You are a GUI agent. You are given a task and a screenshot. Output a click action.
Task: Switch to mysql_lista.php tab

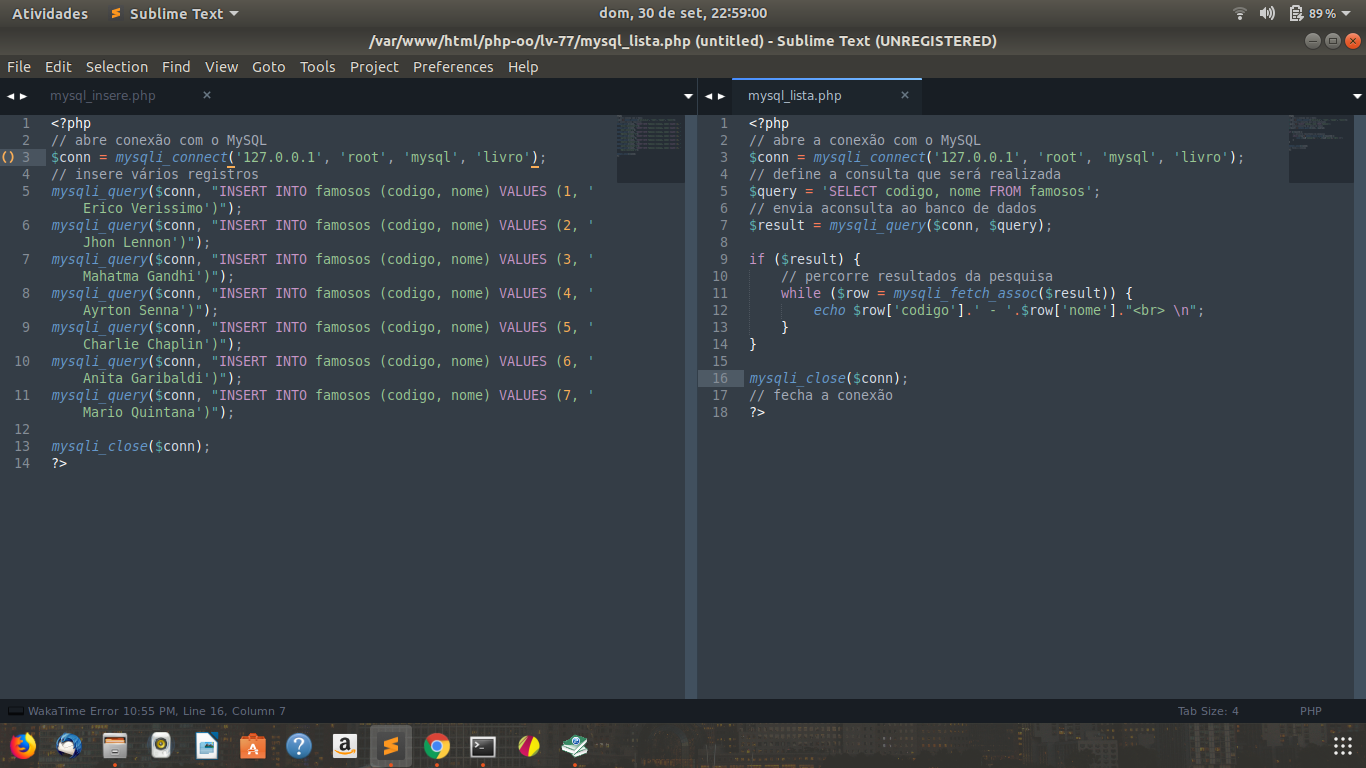(795, 96)
